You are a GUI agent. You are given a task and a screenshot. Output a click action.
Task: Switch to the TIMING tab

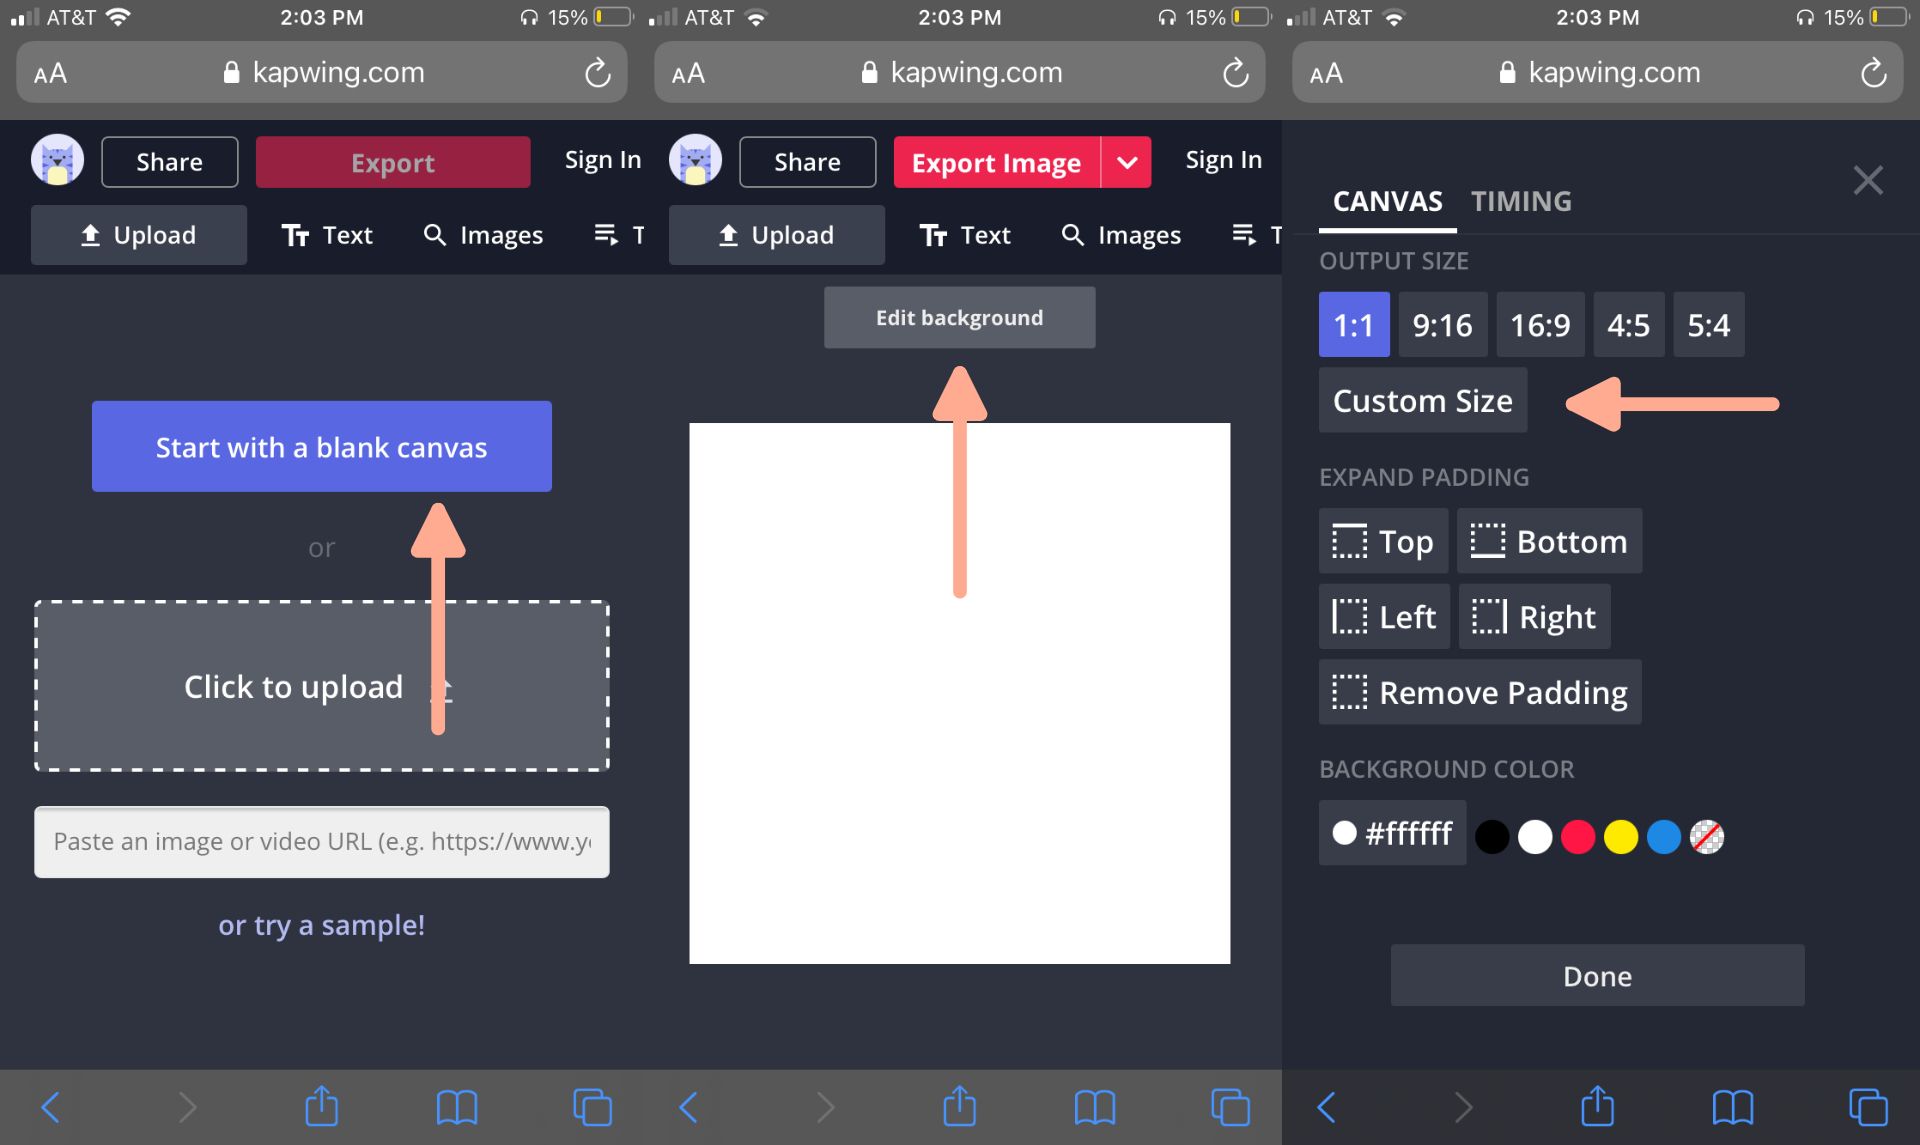1520,201
